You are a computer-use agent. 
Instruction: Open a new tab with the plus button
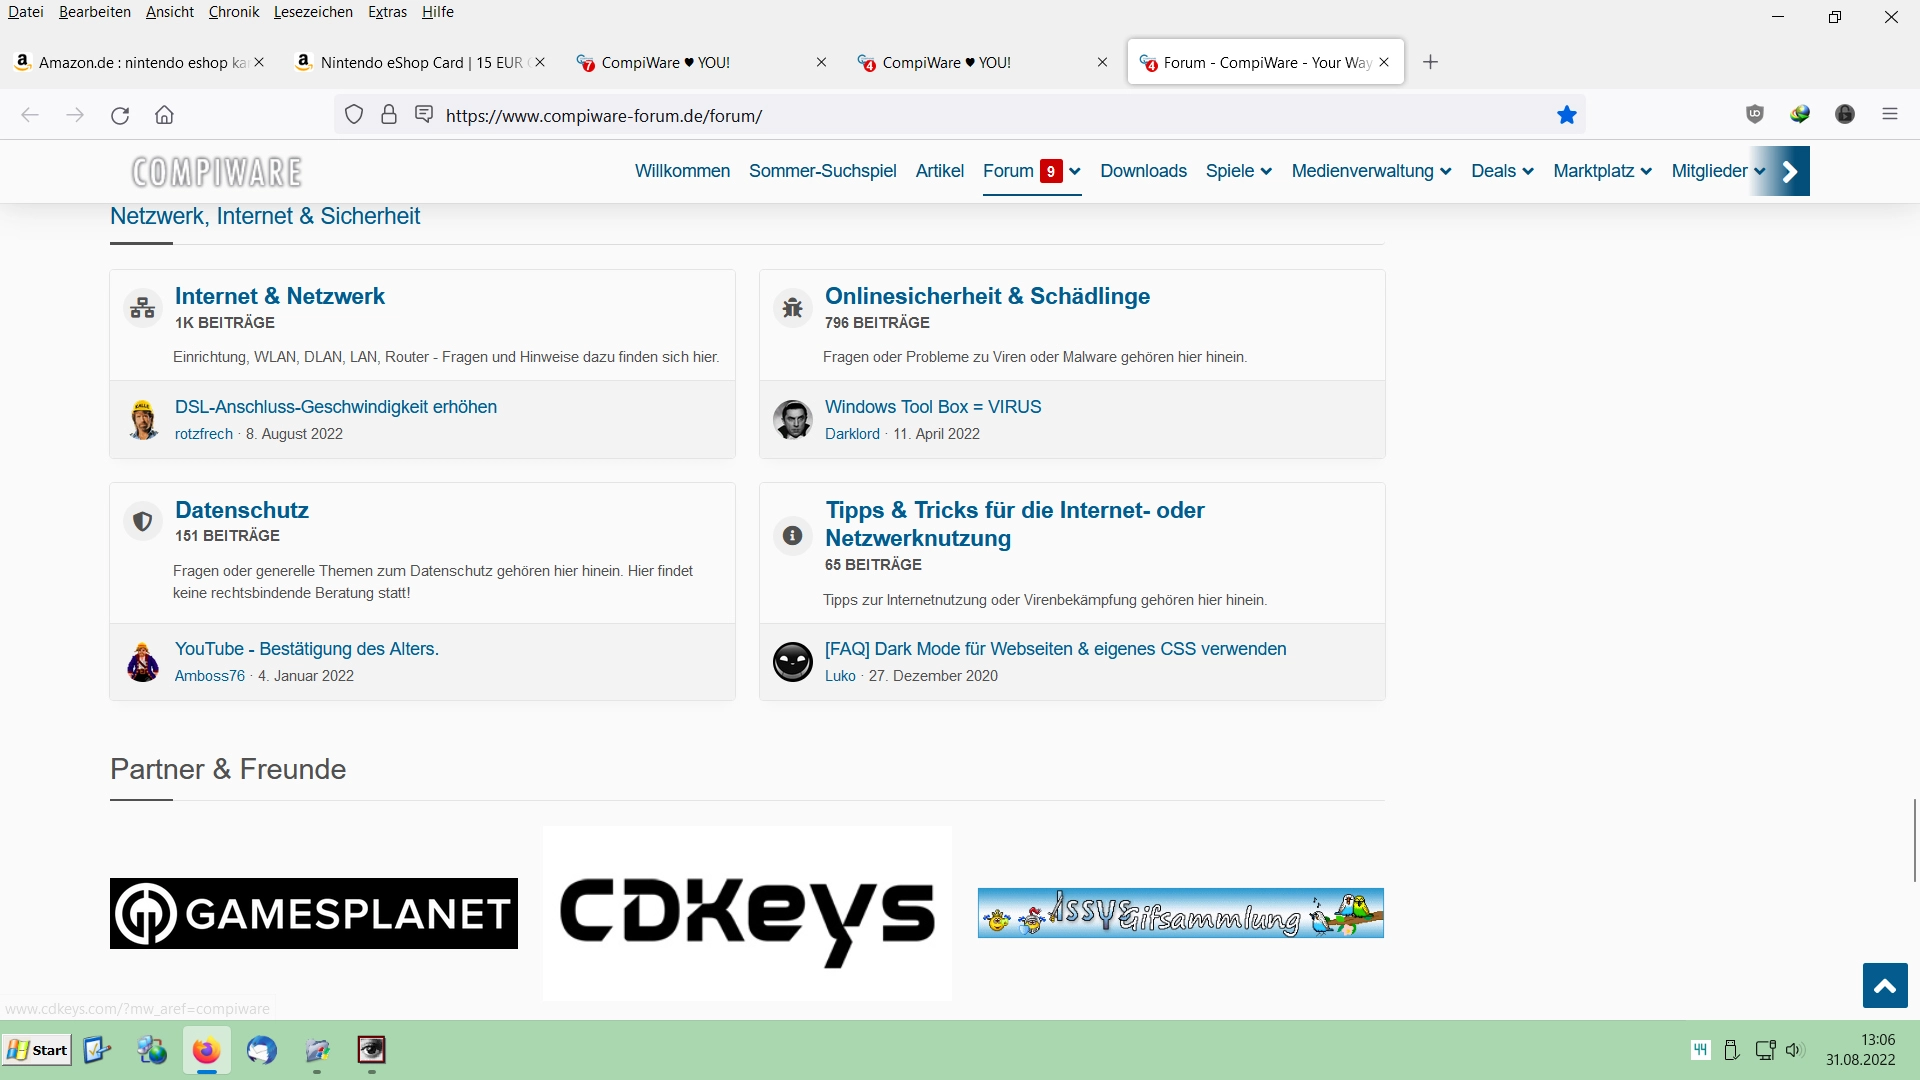1431,62
